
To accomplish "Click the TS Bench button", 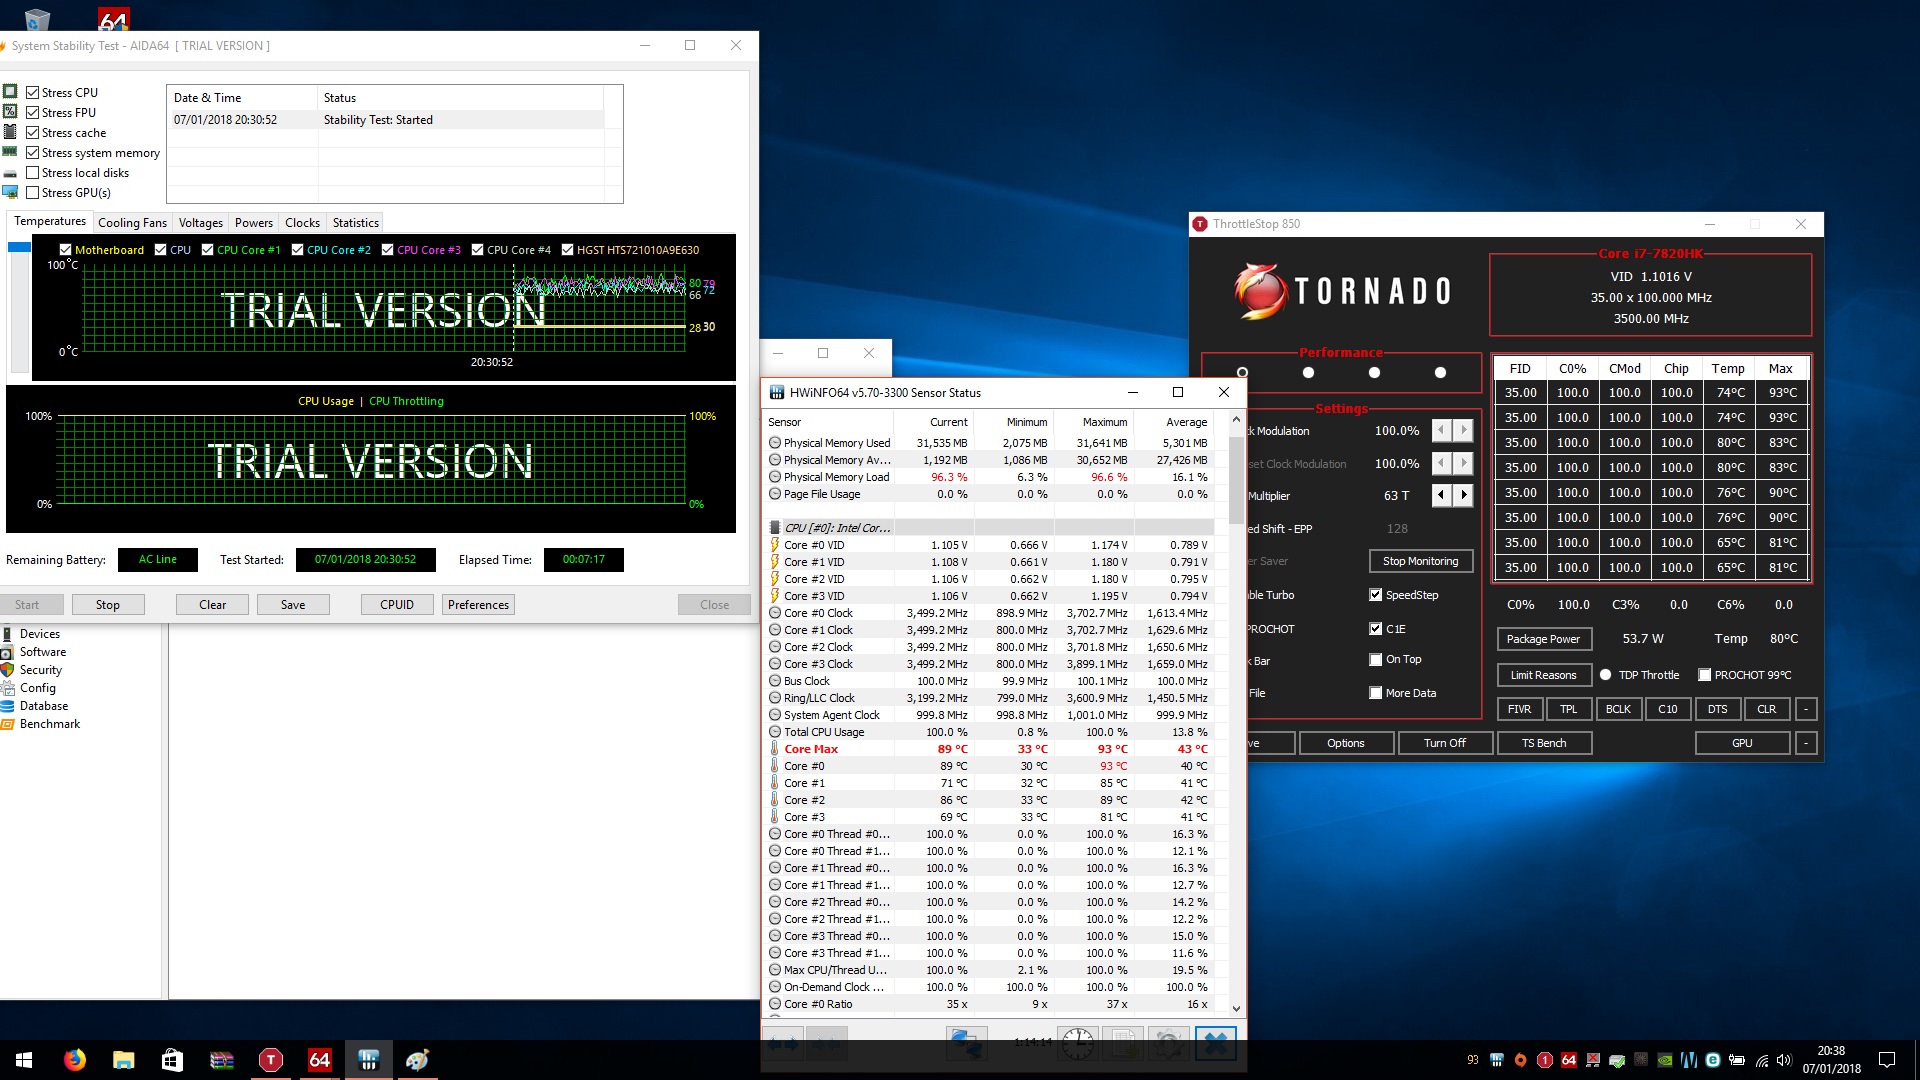I will coord(1544,743).
